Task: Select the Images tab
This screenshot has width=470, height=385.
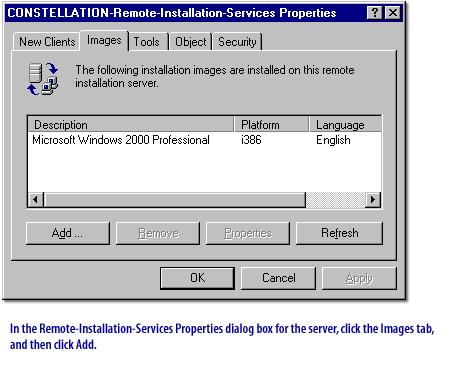Action: pos(104,40)
